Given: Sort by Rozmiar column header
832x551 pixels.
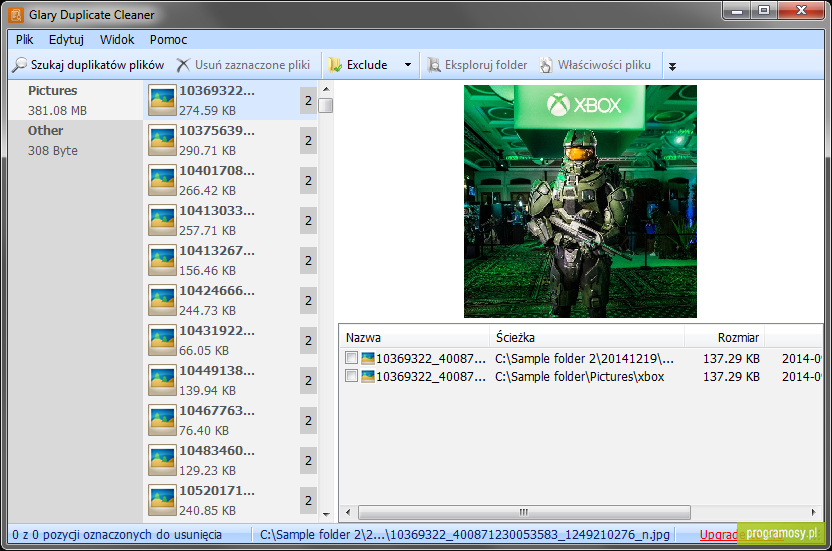Looking at the screenshot, I should (x=724, y=338).
